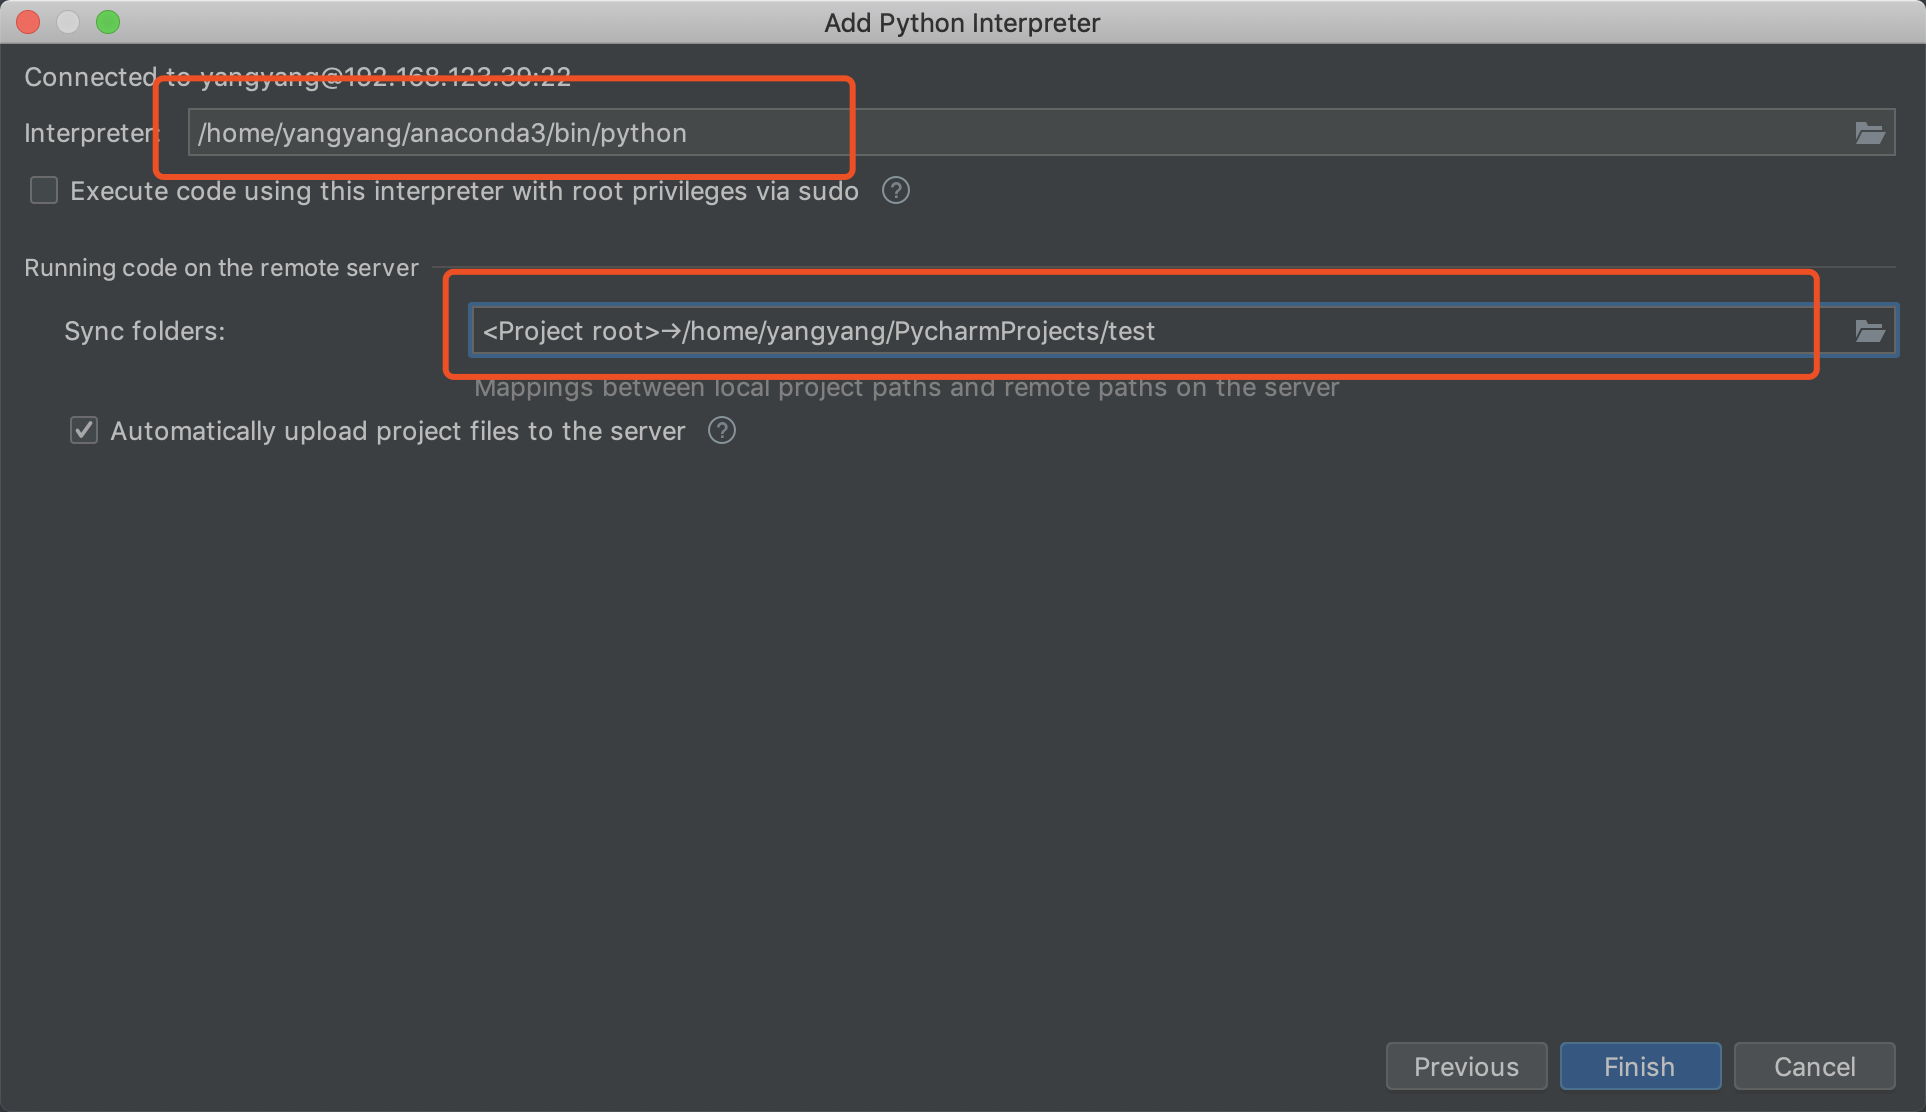Click Finish to add the interpreter

1639,1066
